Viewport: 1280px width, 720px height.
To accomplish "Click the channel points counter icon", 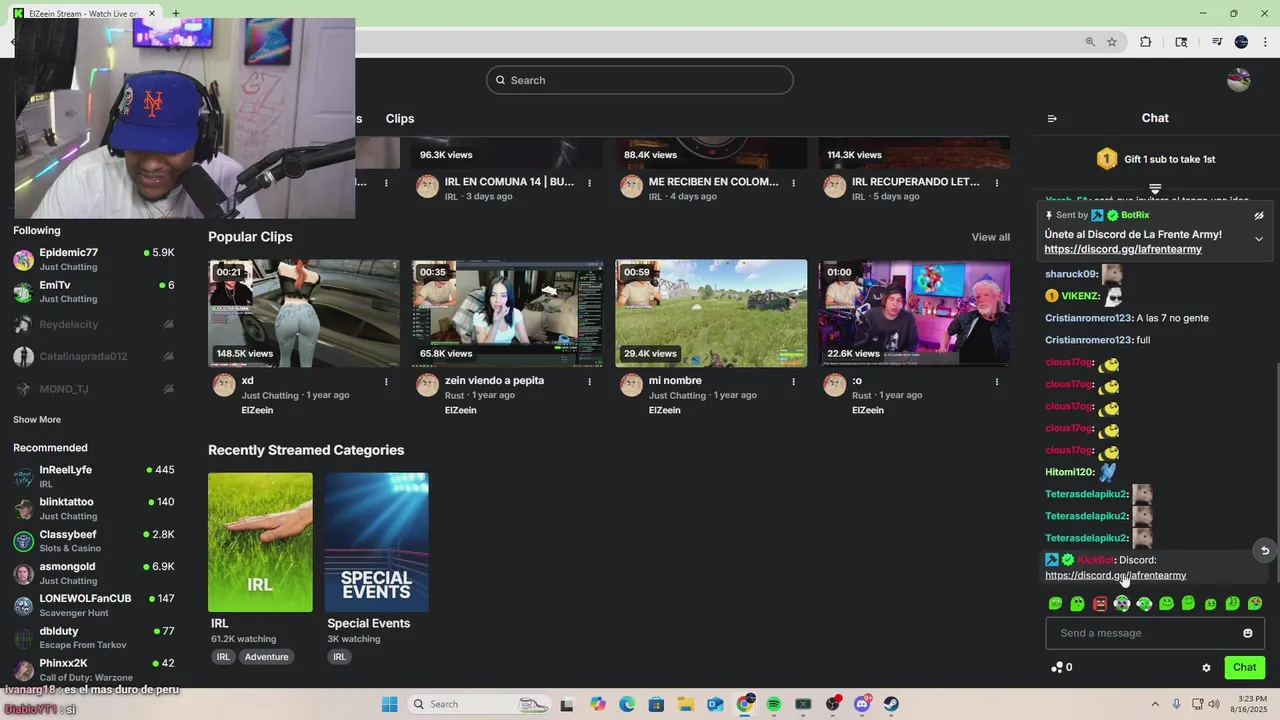I will point(1057,667).
